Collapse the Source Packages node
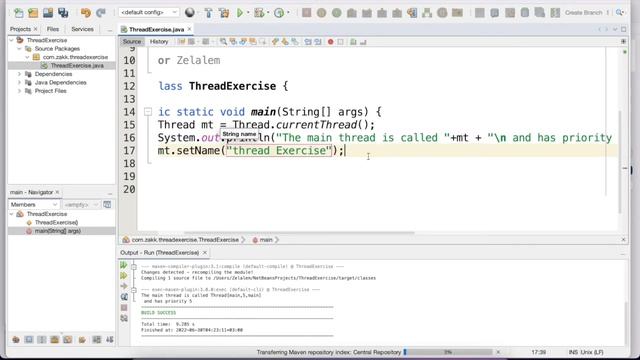The width and height of the screenshot is (640, 360). 19,49
